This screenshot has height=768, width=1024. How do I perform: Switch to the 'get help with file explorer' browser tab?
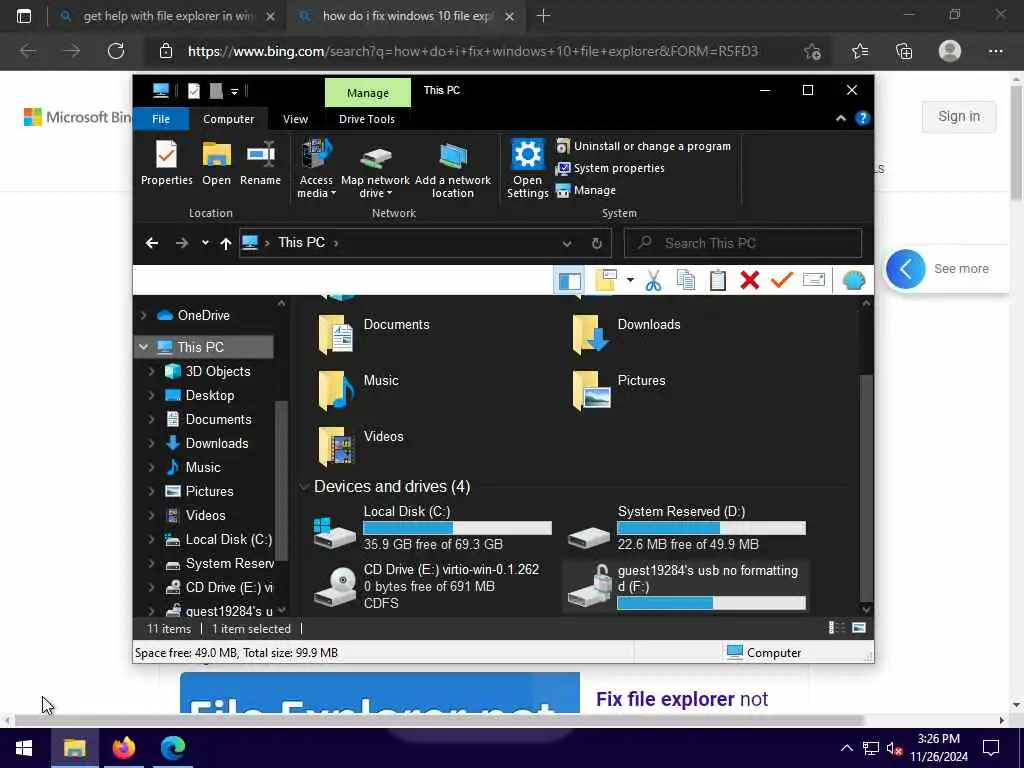click(167, 16)
